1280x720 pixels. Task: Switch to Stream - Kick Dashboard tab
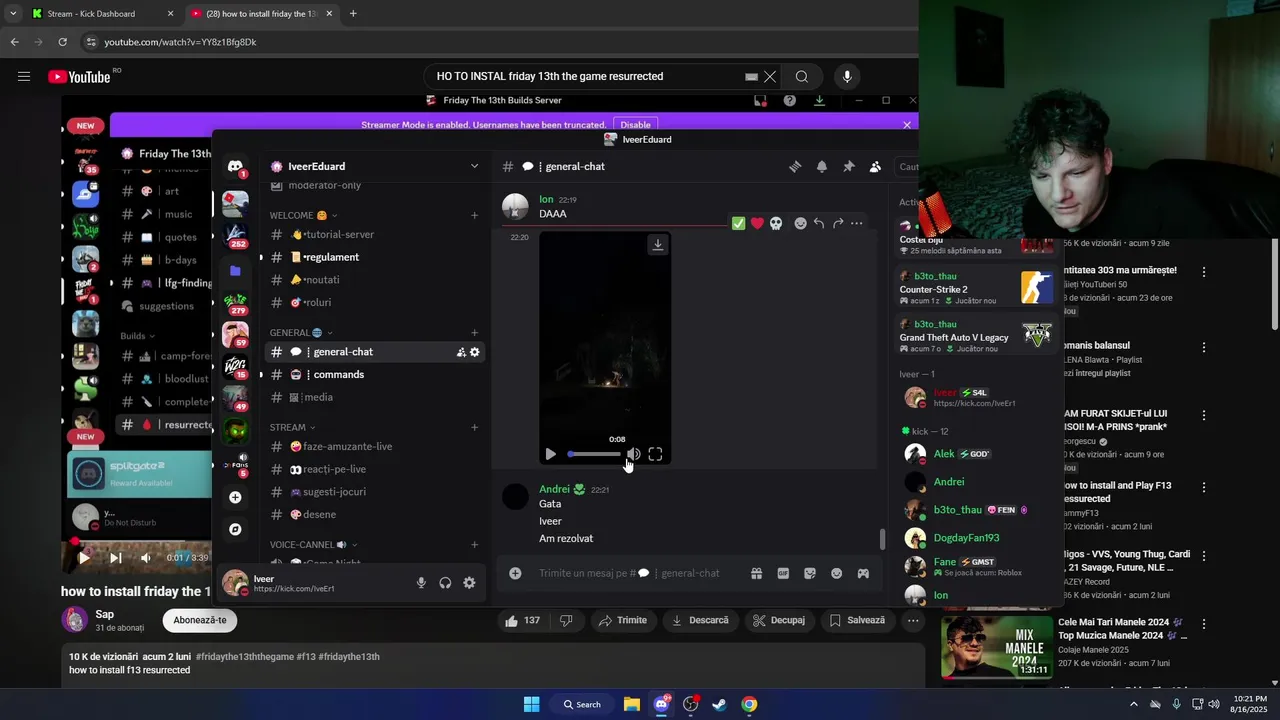92,14
